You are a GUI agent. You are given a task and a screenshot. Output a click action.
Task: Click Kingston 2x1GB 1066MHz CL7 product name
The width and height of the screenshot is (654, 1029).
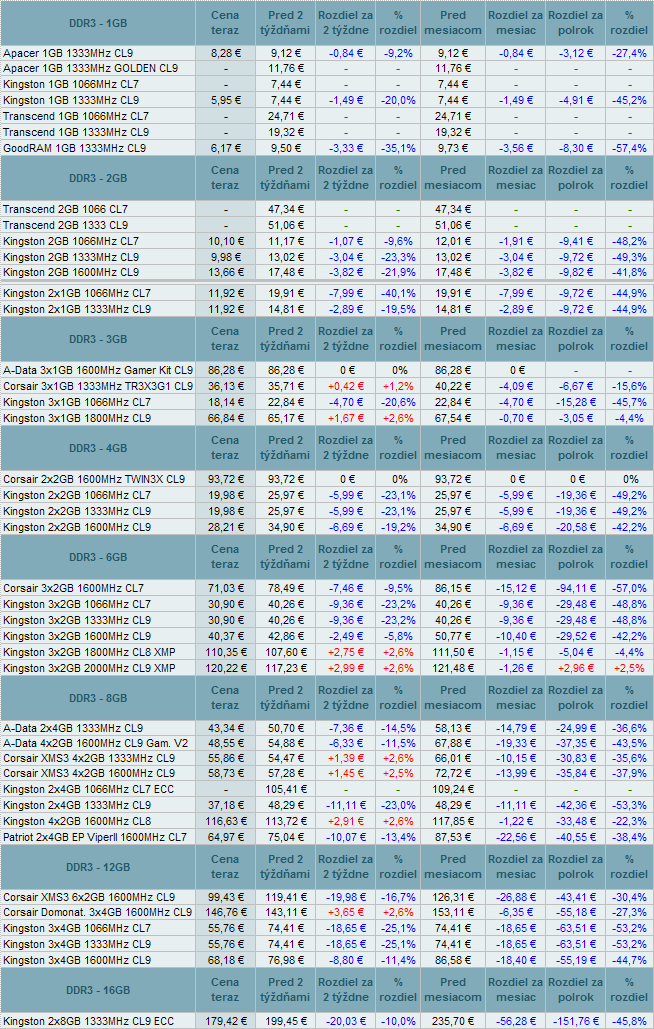pos(77,293)
